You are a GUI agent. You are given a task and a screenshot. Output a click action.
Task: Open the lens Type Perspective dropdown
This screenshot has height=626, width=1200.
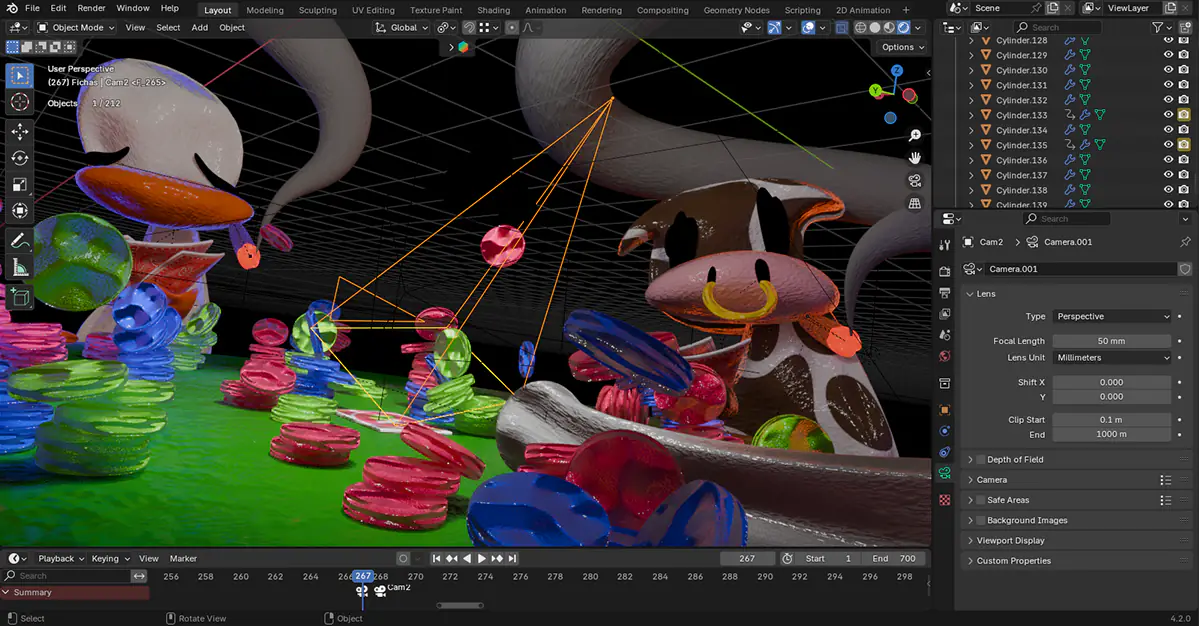(x=1112, y=316)
